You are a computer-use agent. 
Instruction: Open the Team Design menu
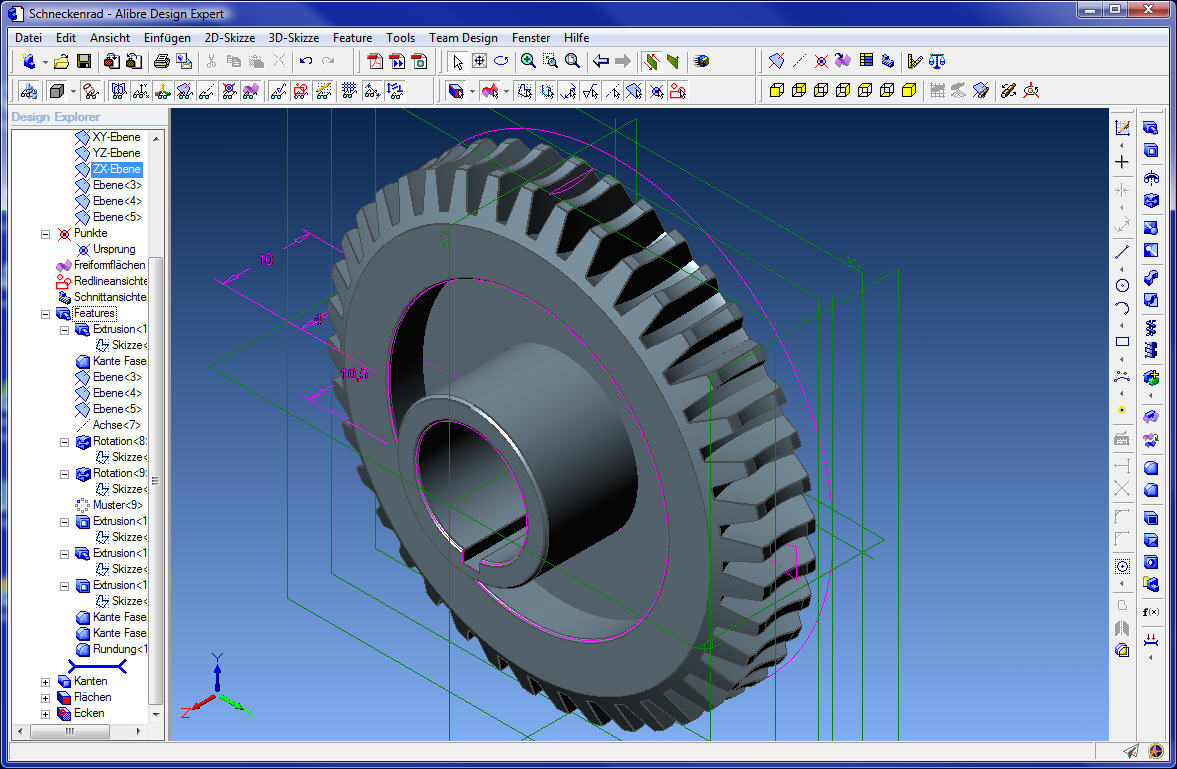pyautogui.click(x=463, y=38)
